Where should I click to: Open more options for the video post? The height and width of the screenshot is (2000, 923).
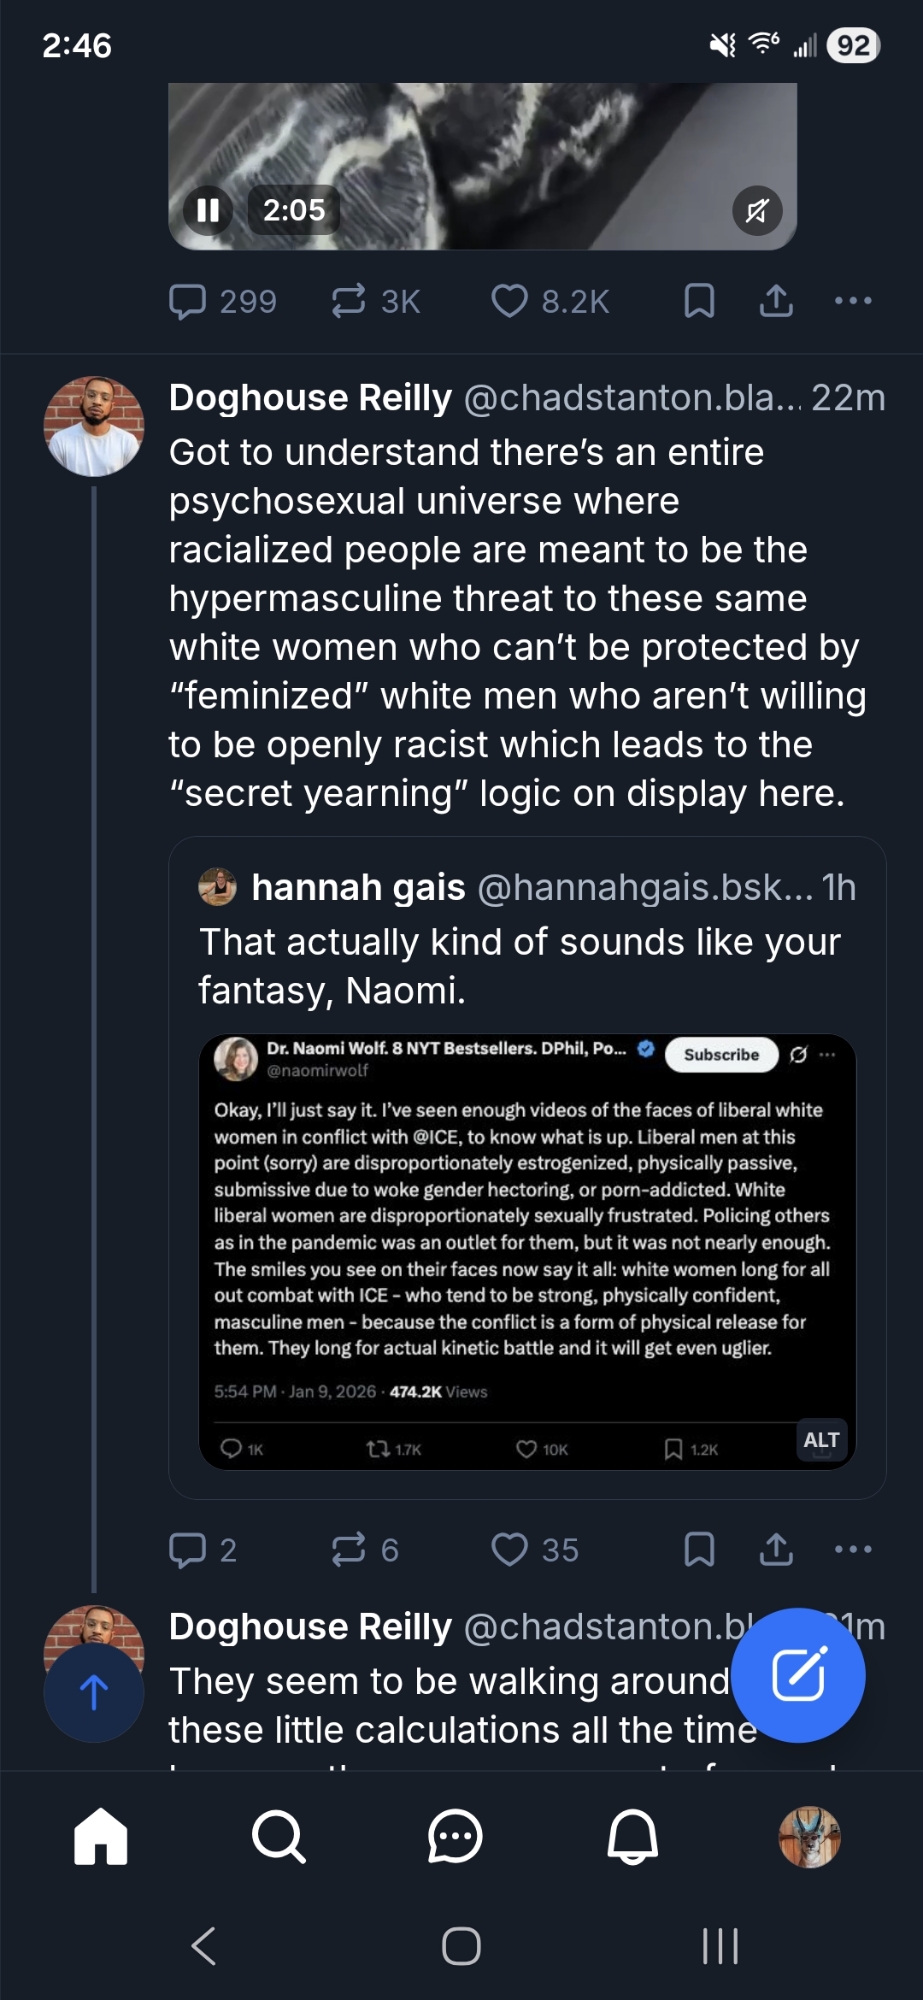pos(853,301)
